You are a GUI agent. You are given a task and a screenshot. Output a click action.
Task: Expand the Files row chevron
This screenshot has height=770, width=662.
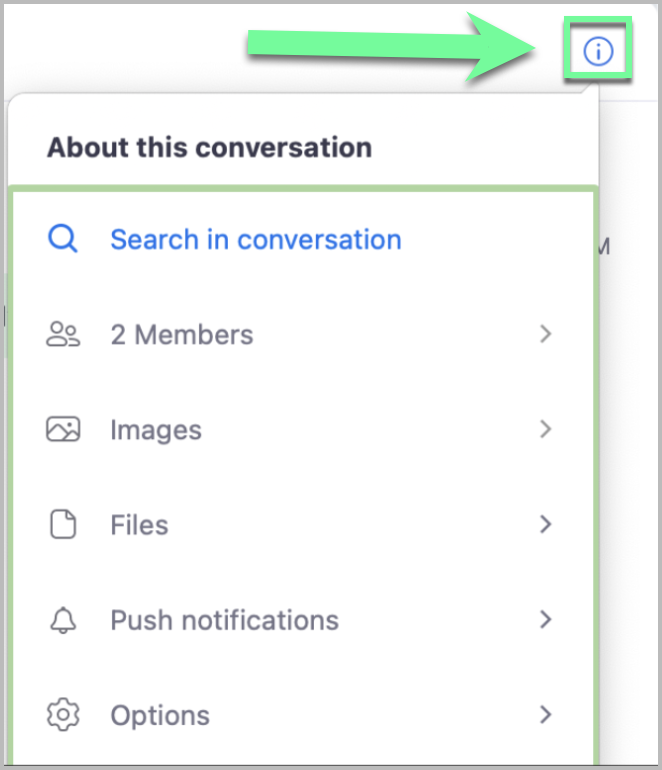[546, 524]
